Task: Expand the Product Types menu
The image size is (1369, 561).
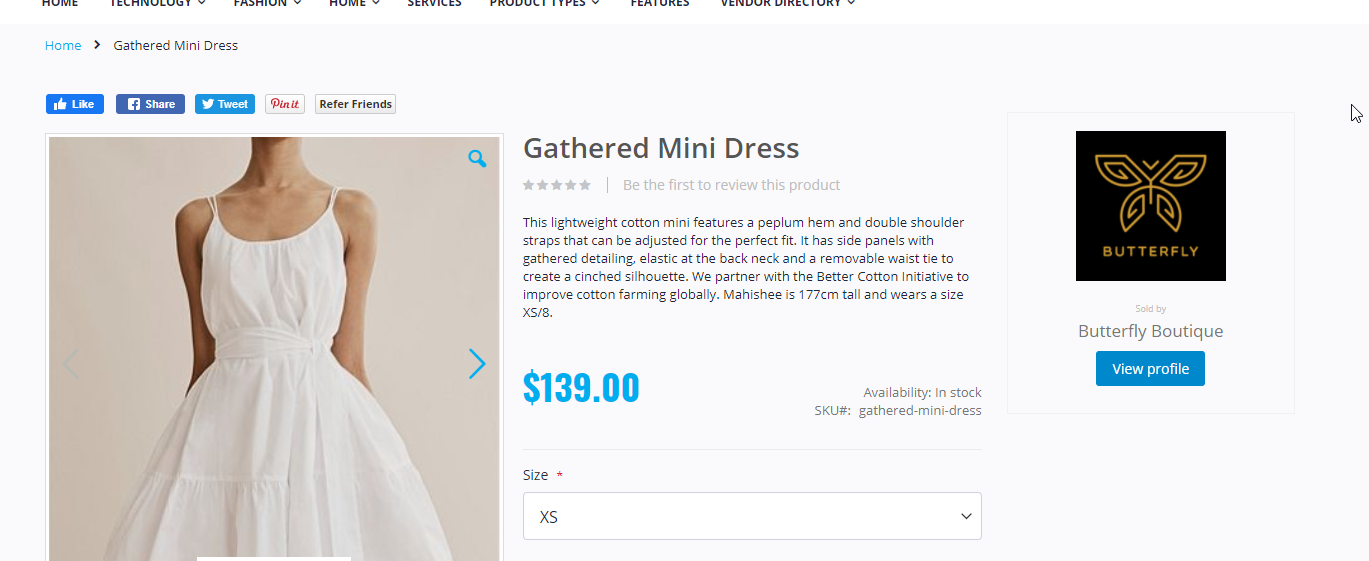Action: point(545,4)
